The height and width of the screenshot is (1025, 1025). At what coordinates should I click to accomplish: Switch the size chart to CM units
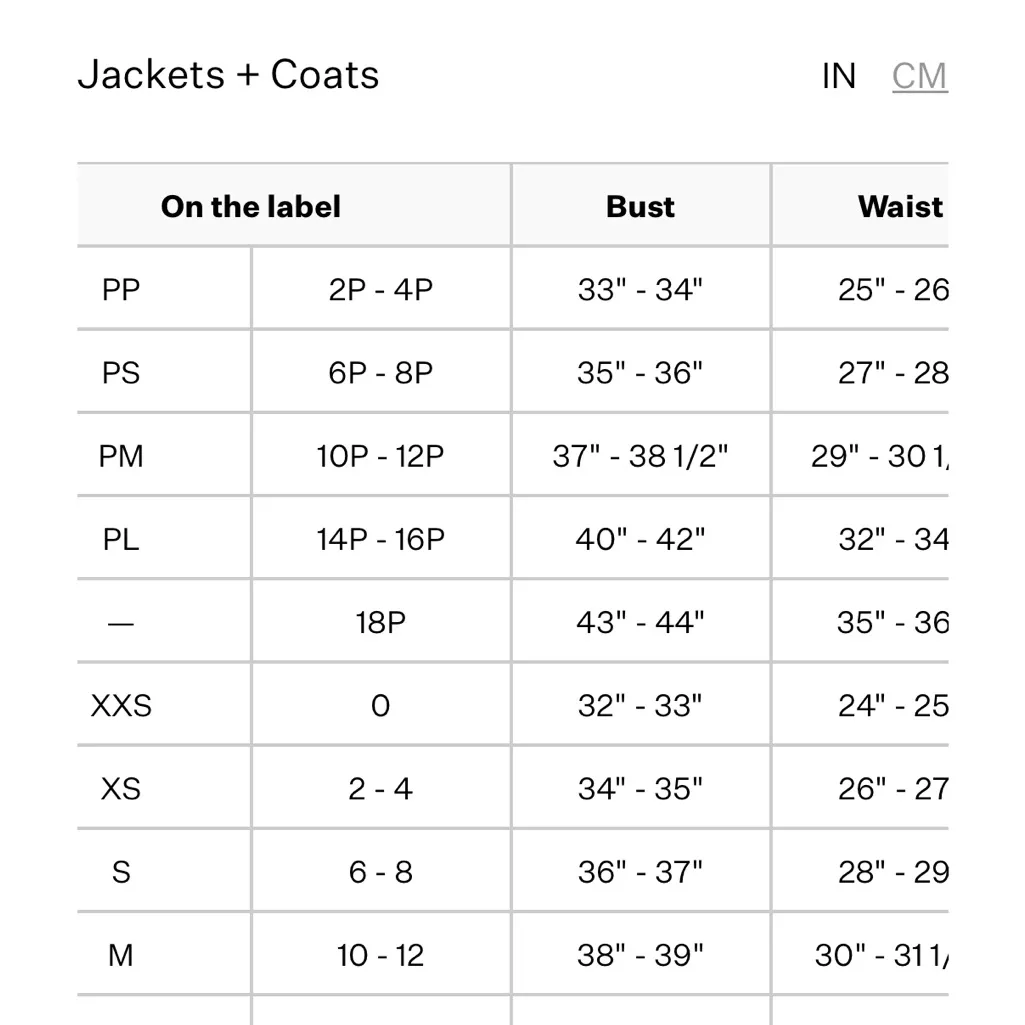(x=919, y=75)
